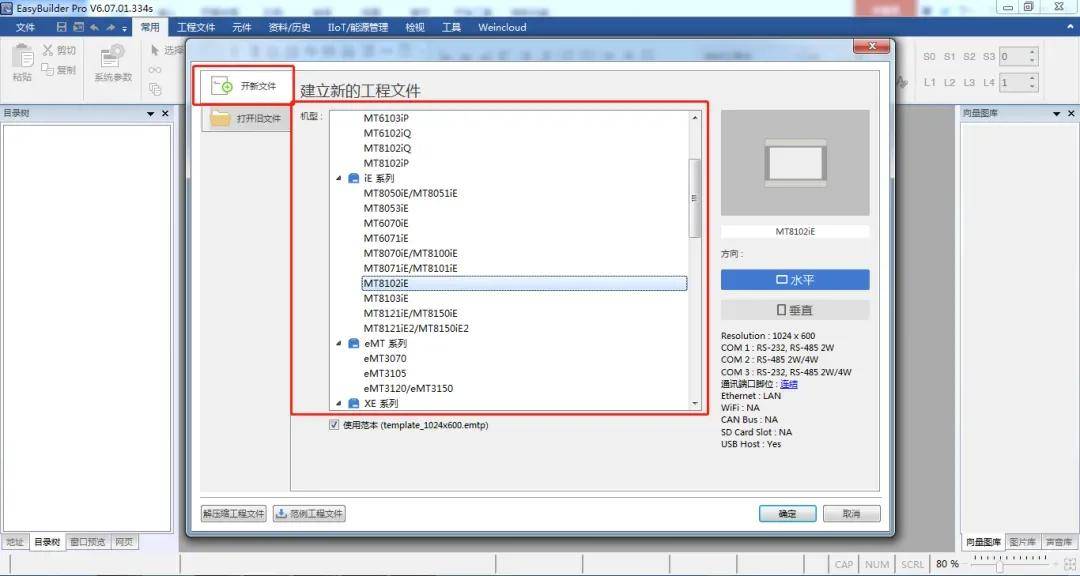
Task: Click the 复制 copy icon in ribbon
Action: (x=48, y=69)
